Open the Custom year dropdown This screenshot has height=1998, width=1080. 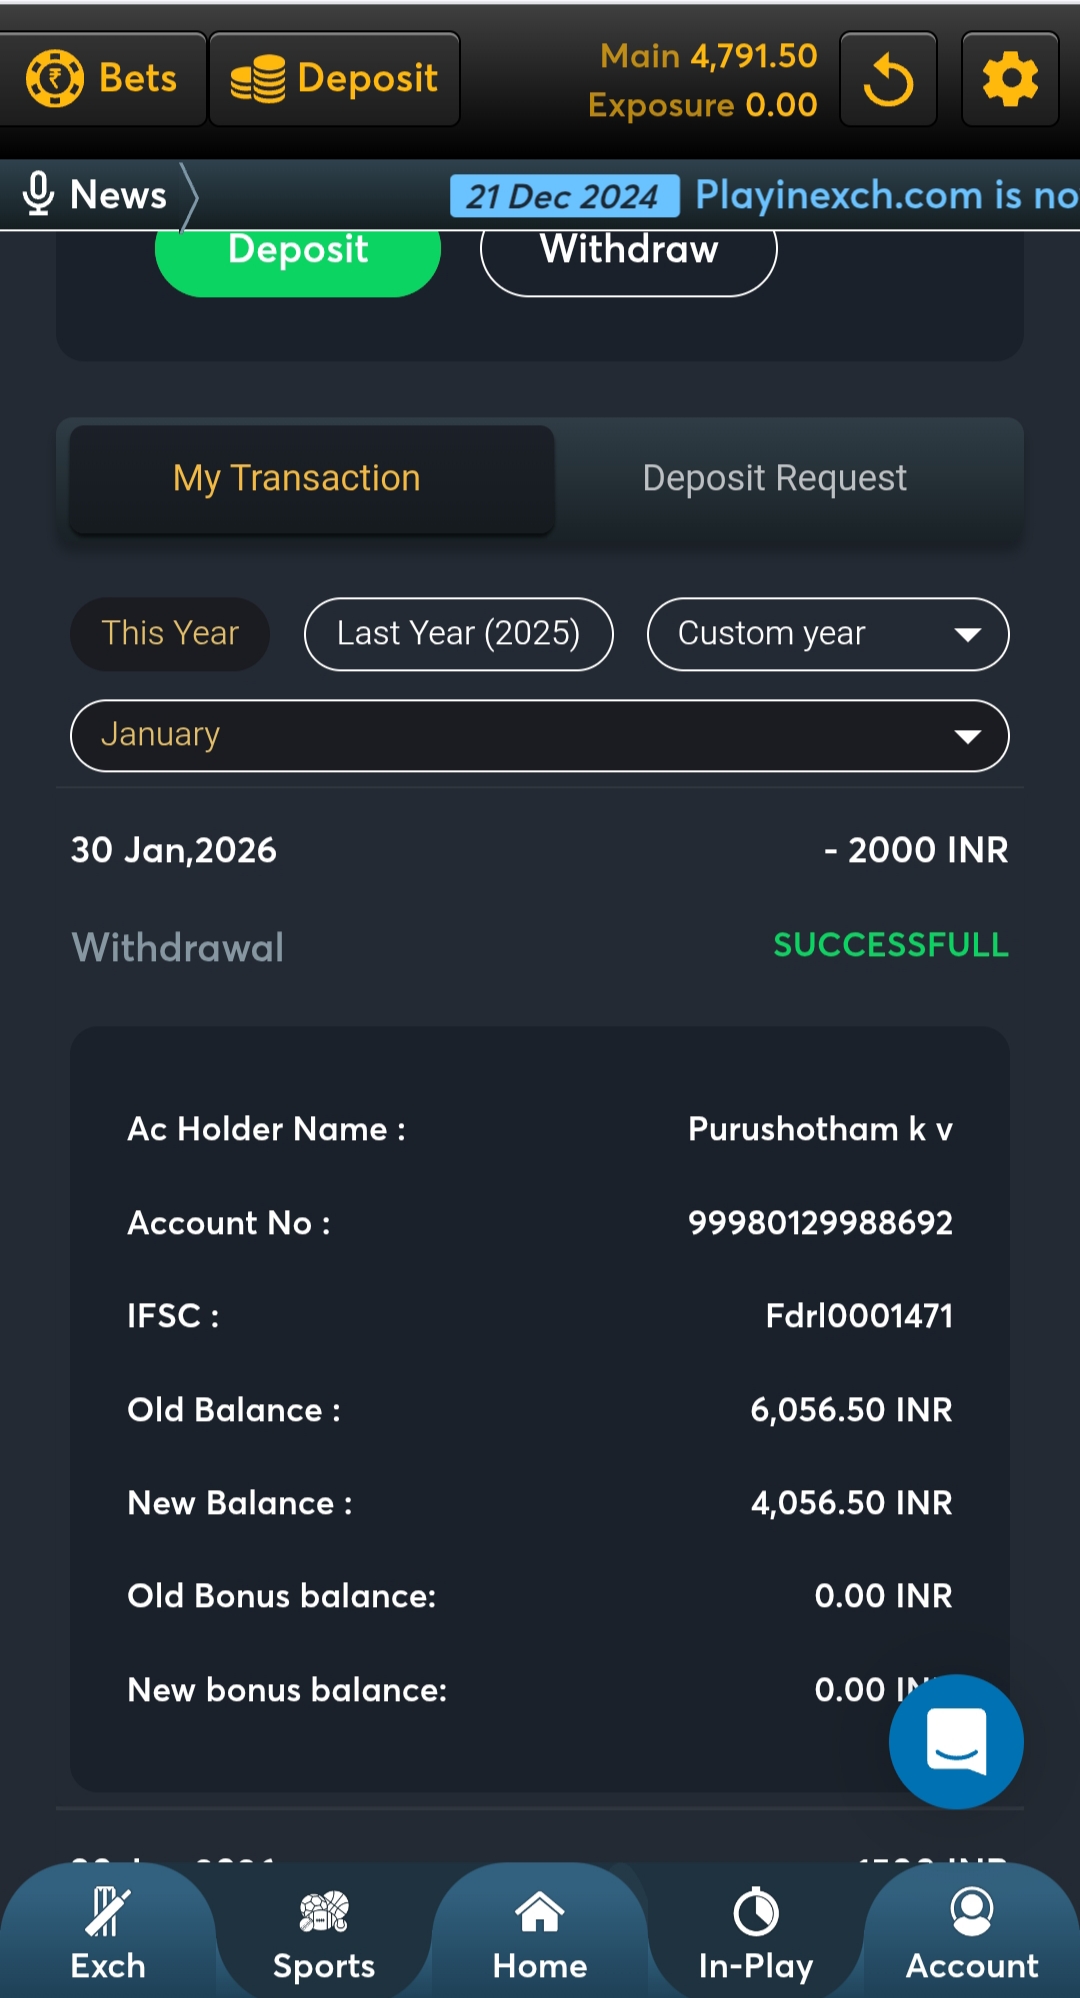tap(827, 634)
